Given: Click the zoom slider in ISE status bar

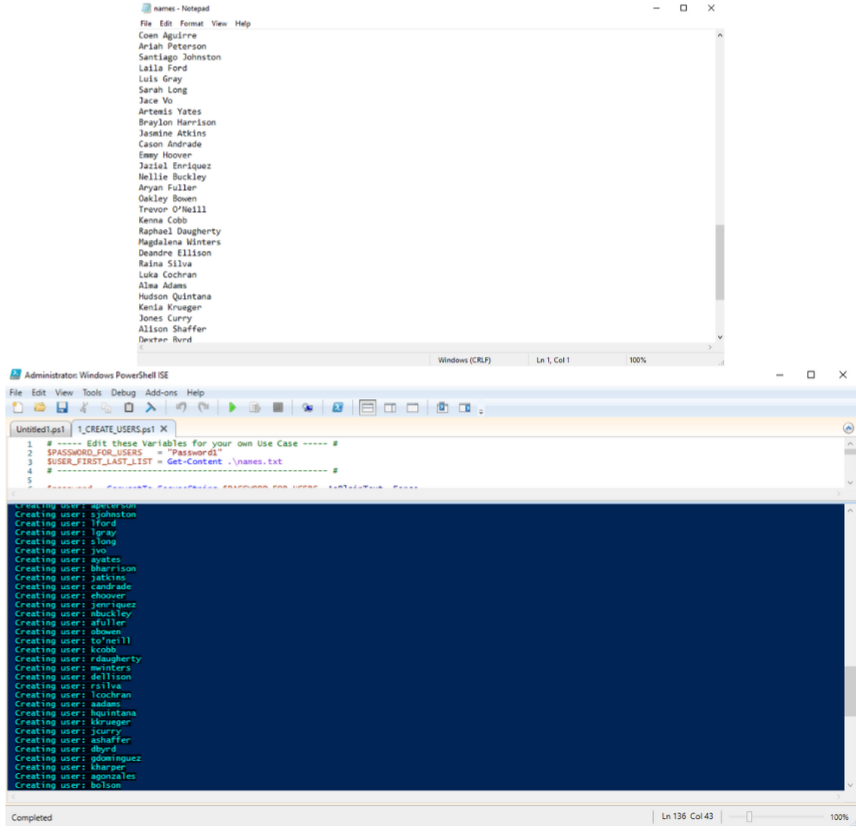Looking at the screenshot, I should [748, 817].
